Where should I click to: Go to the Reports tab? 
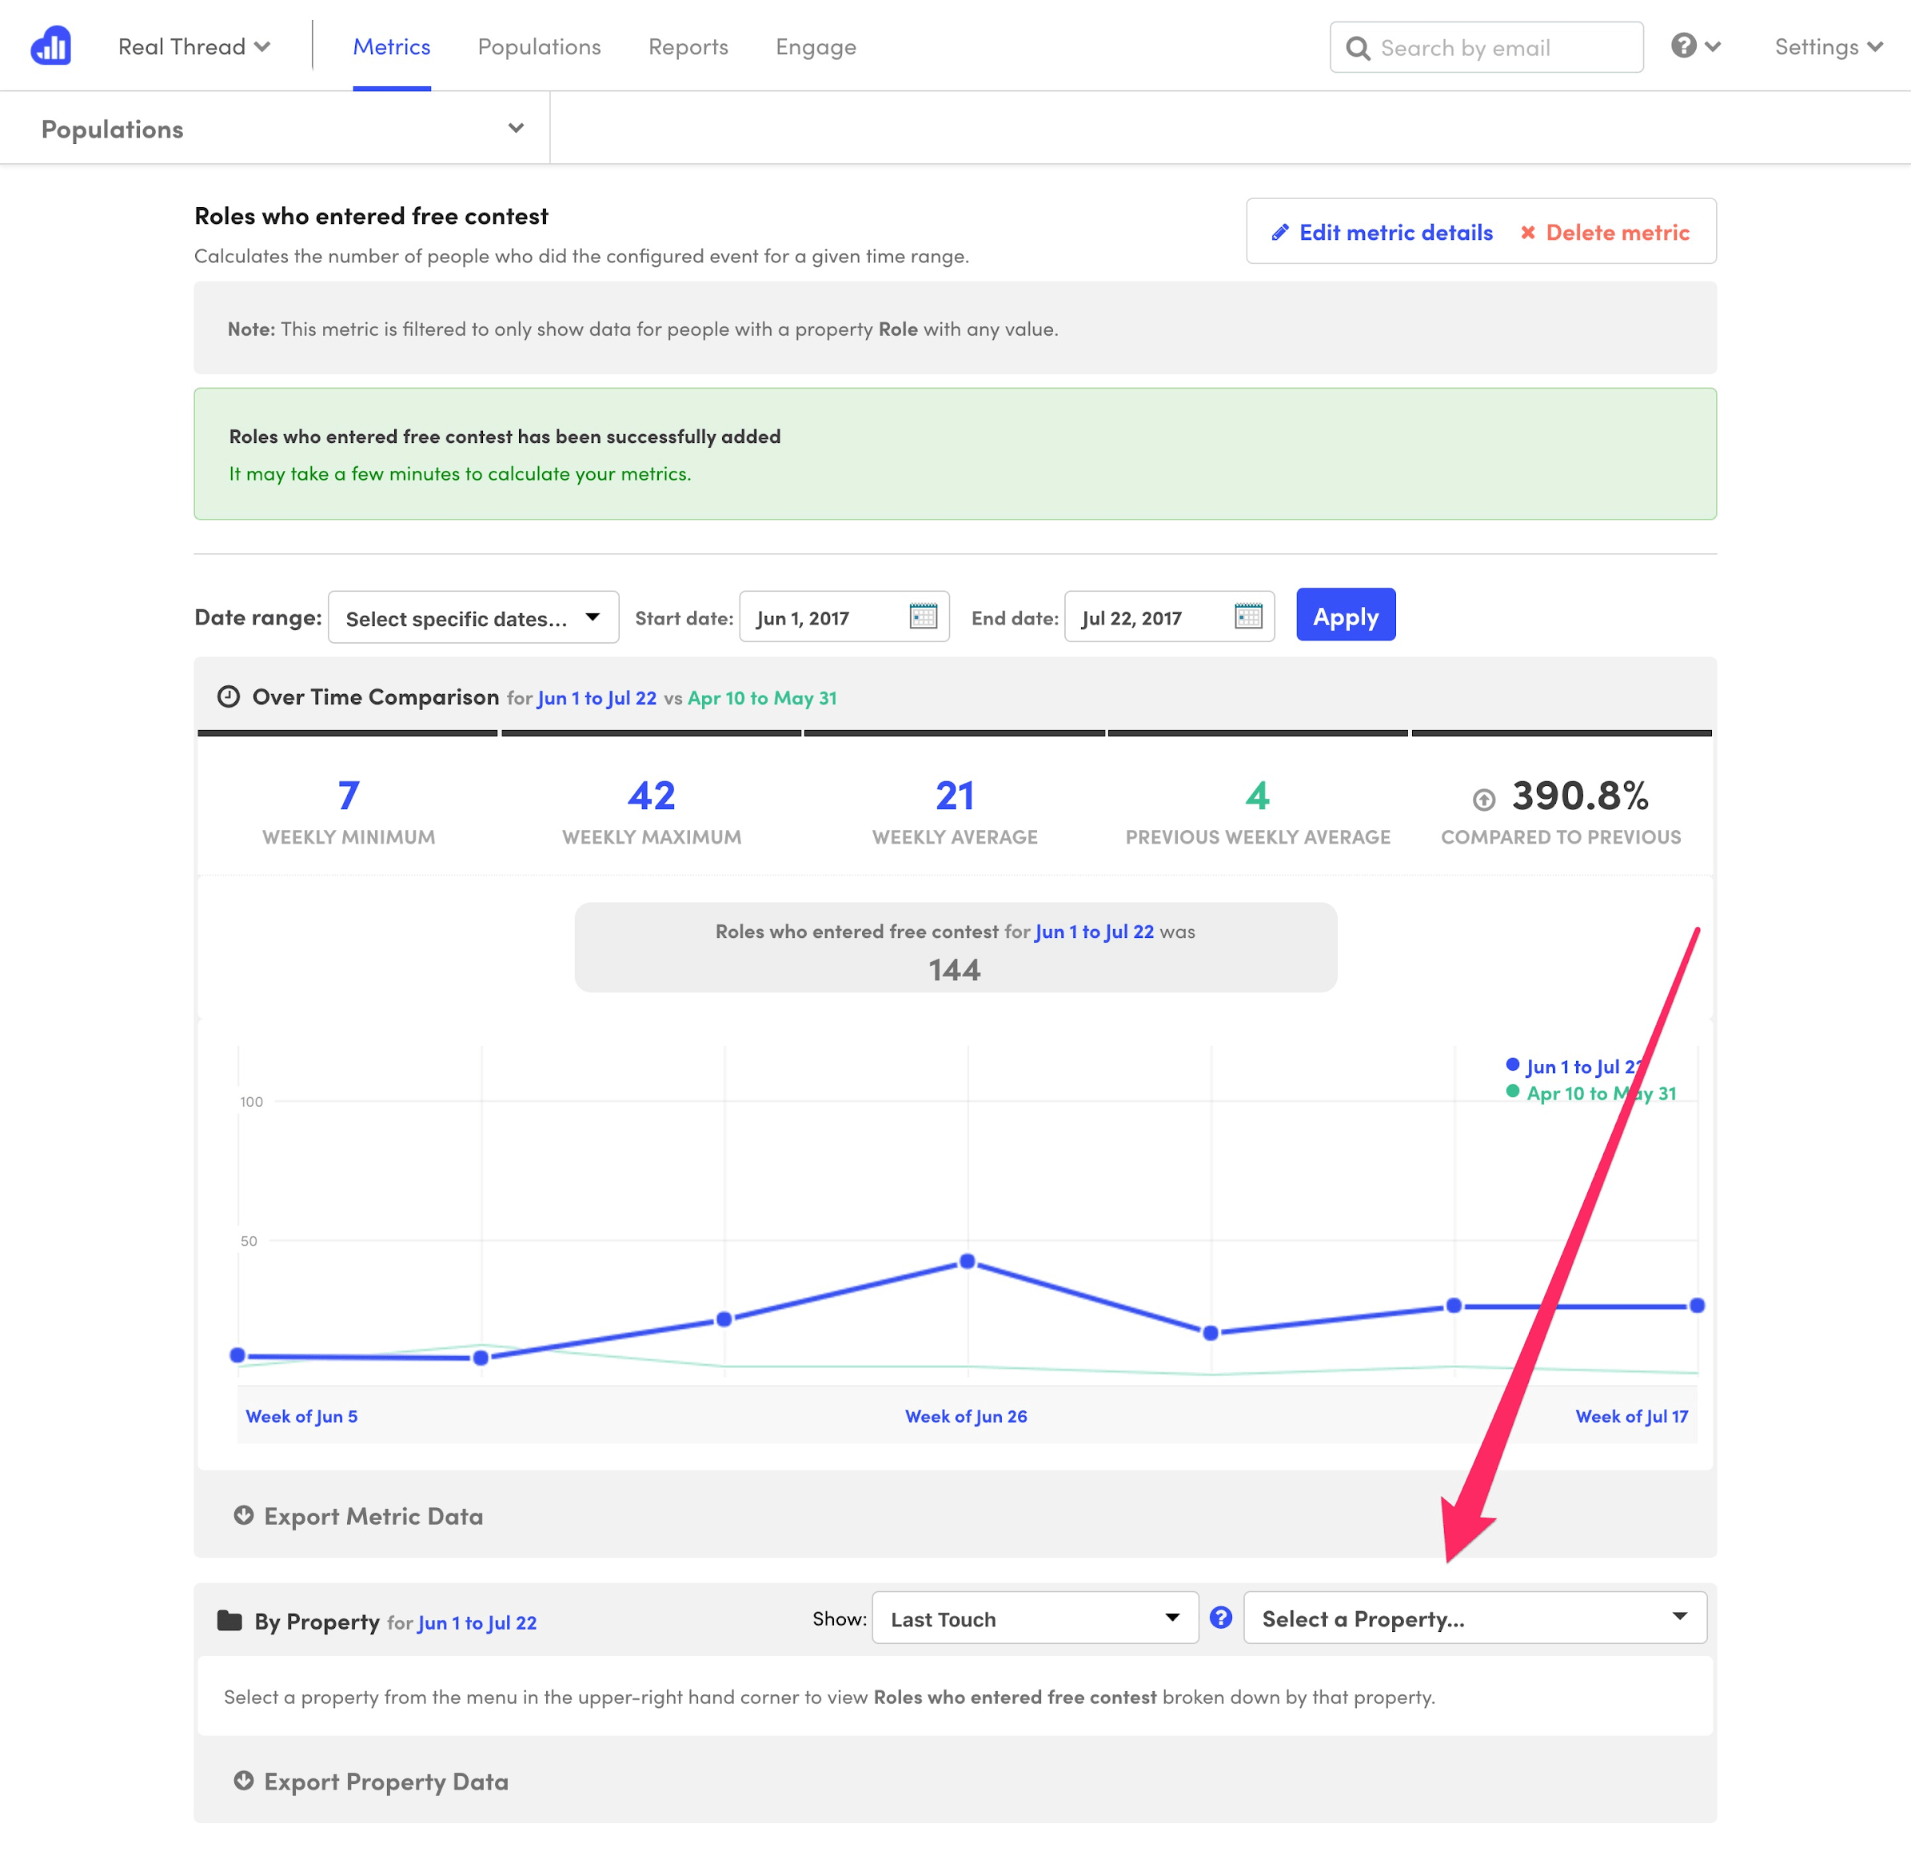pyautogui.click(x=688, y=47)
